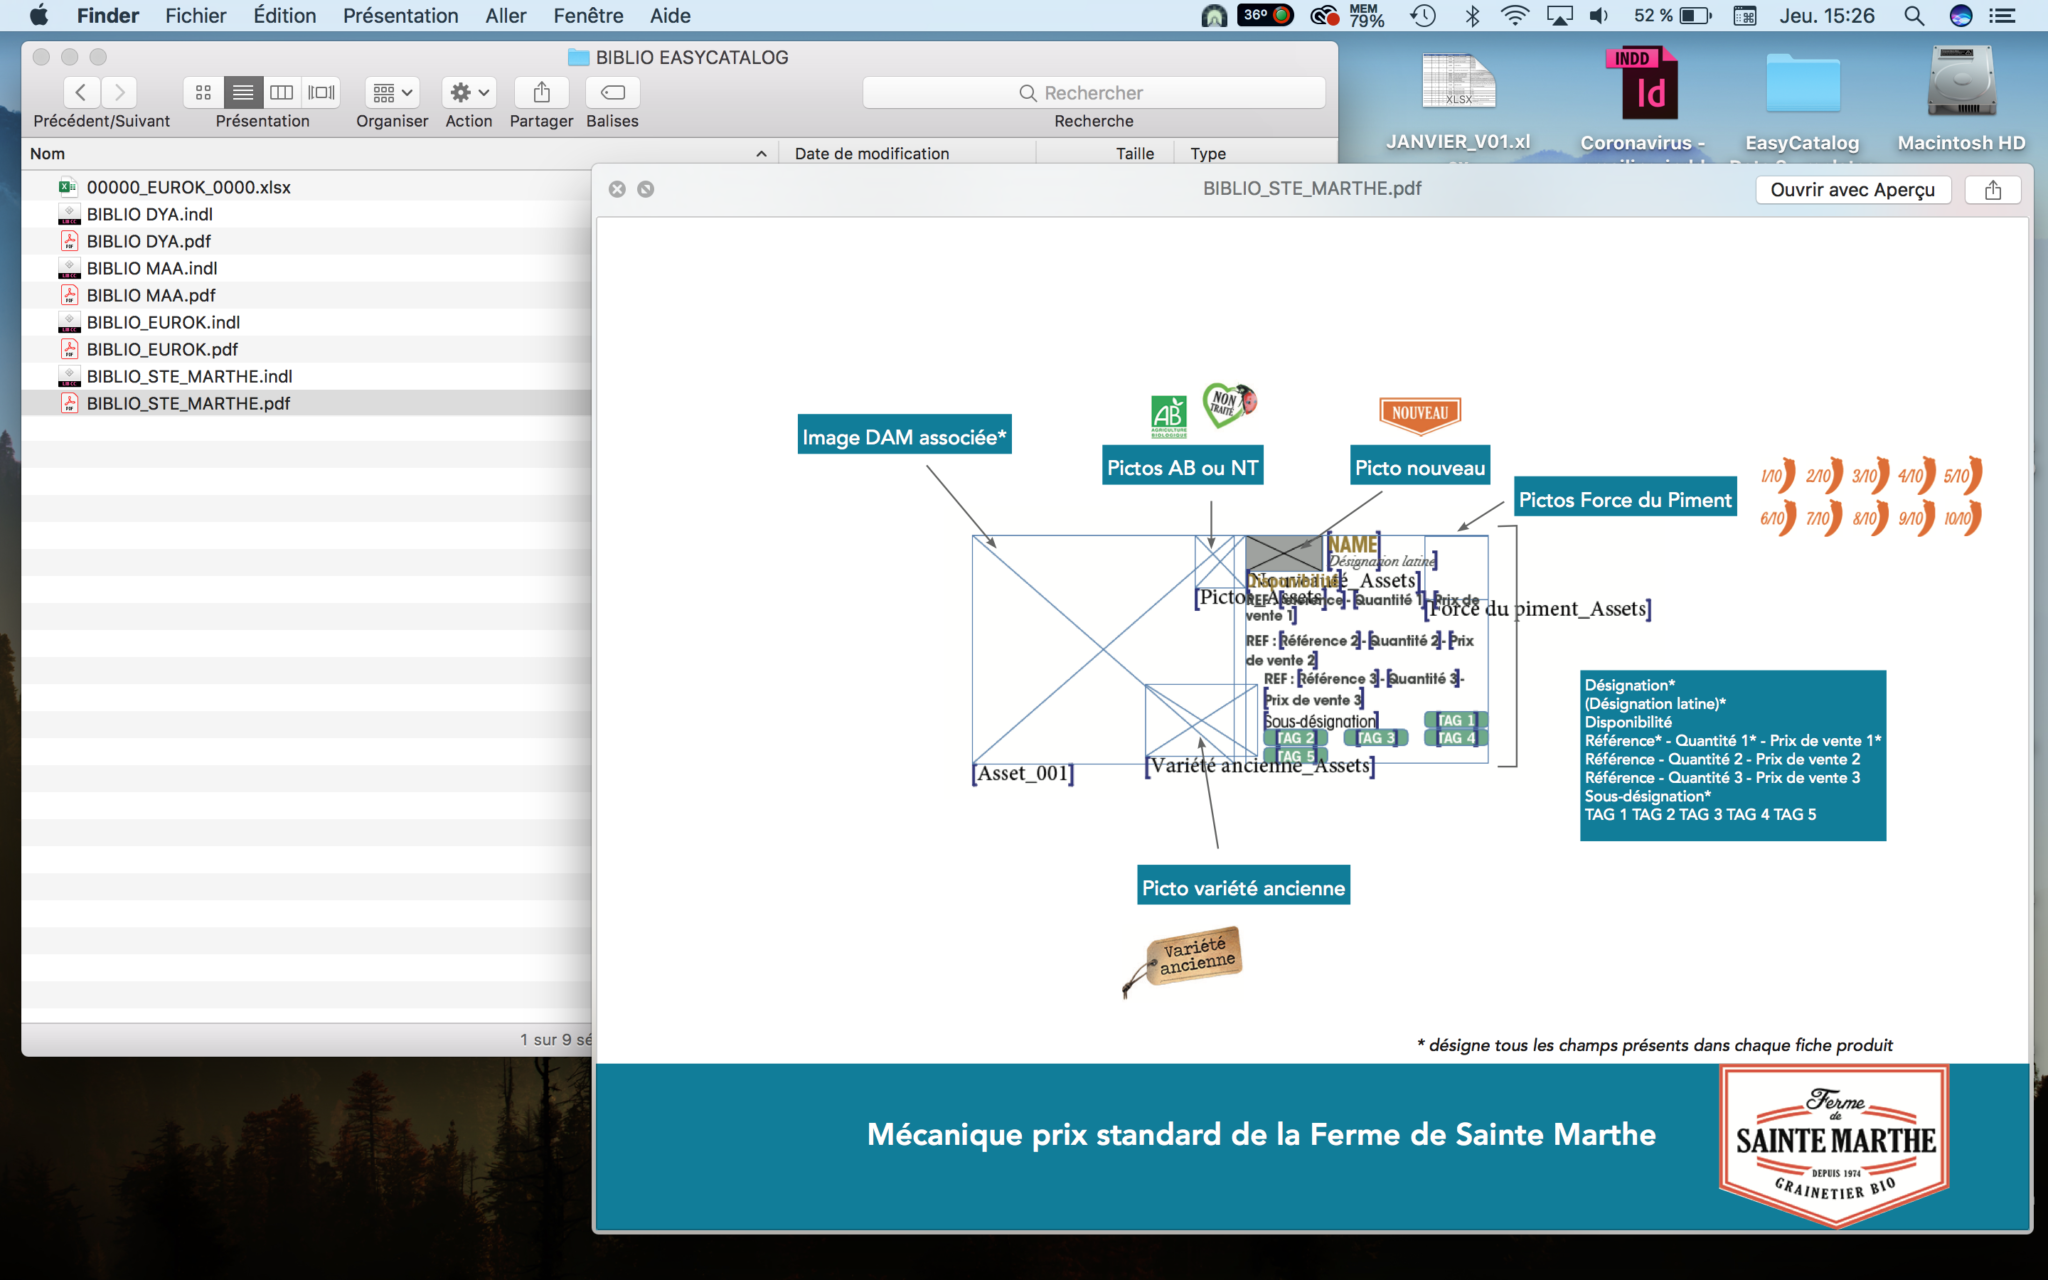Click Ouvrir avec Aperçu button
This screenshot has height=1280, width=2048.
coord(1853,190)
